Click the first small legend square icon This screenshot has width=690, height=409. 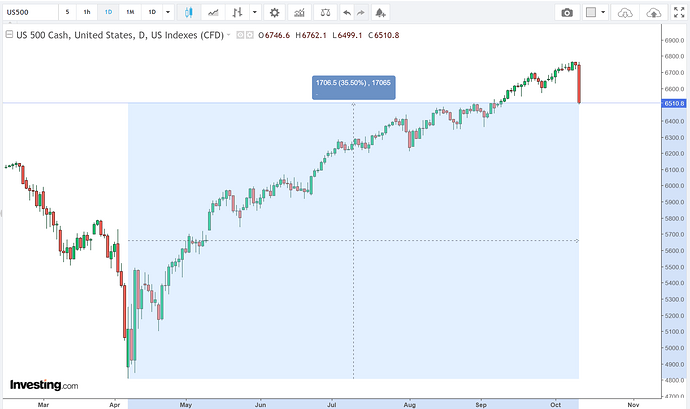tap(240, 35)
